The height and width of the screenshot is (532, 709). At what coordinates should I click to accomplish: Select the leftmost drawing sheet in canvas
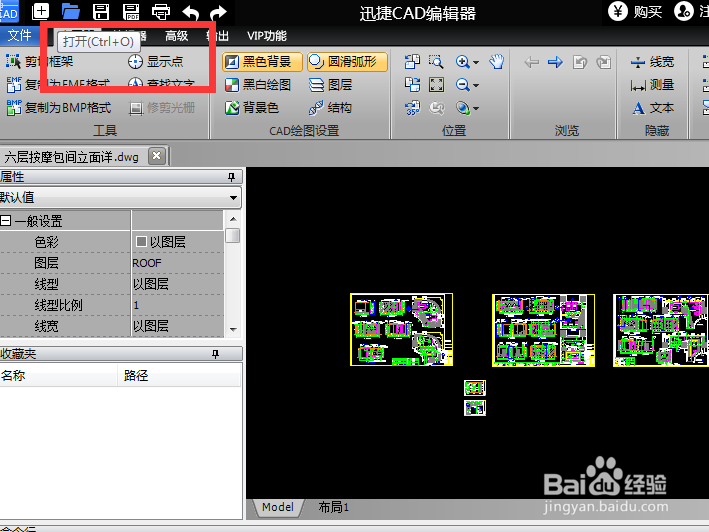point(402,330)
